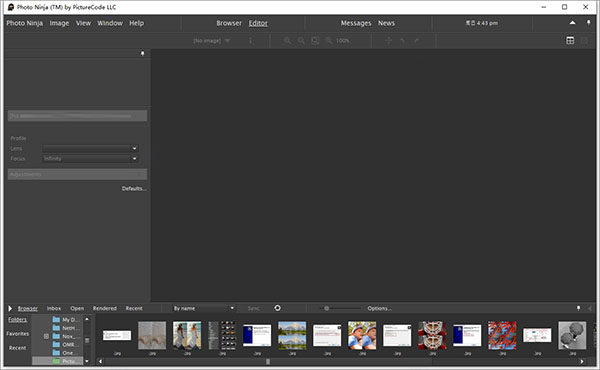
Task: Open the News section
Action: [x=386, y=23]
